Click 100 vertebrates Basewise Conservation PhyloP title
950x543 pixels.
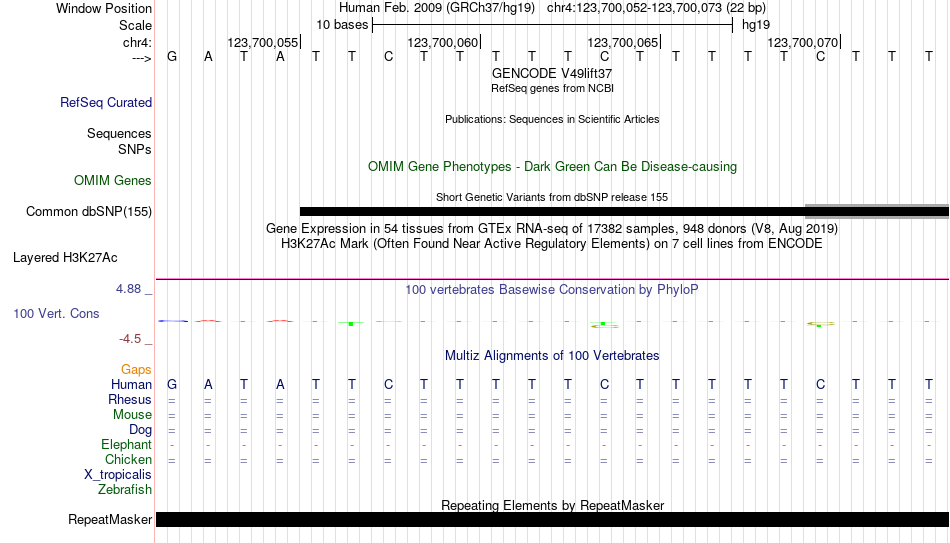tap(552, 290)
